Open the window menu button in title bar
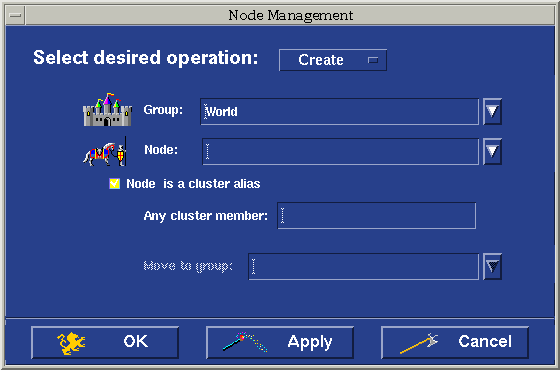560x370 pixels. (15, 15)
